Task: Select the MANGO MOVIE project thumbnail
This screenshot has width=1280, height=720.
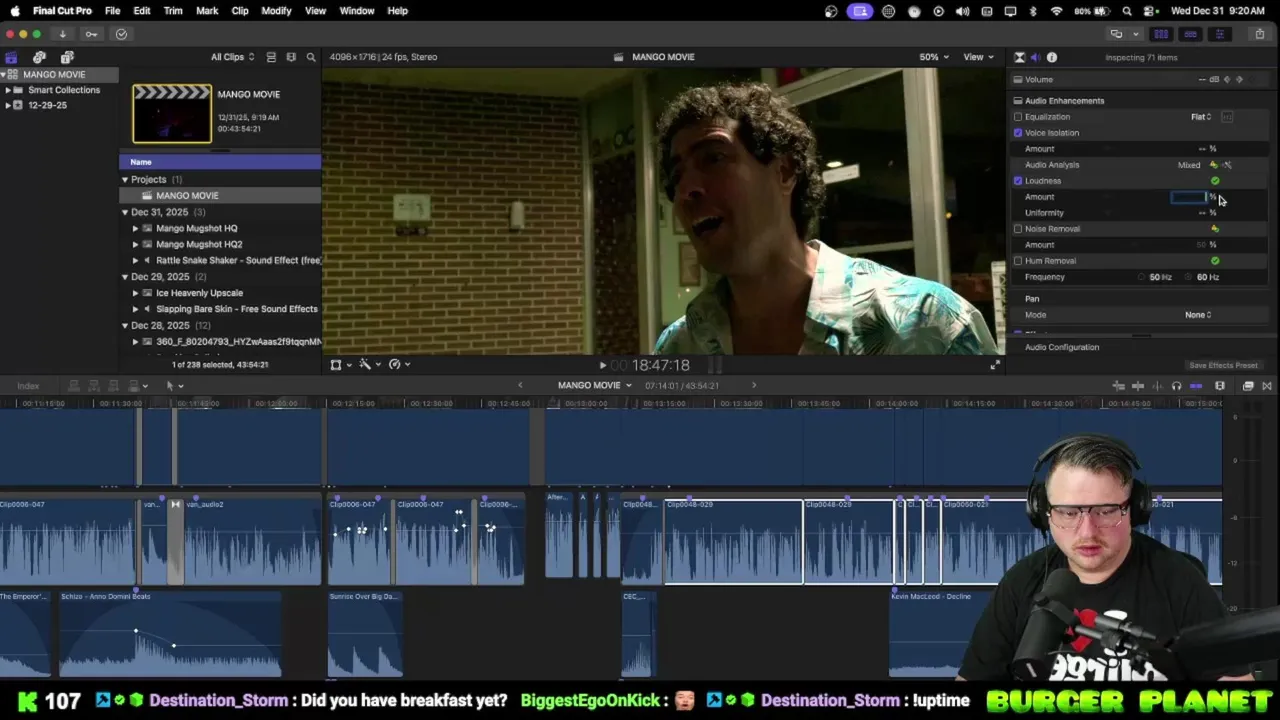Action: point(172,113)
